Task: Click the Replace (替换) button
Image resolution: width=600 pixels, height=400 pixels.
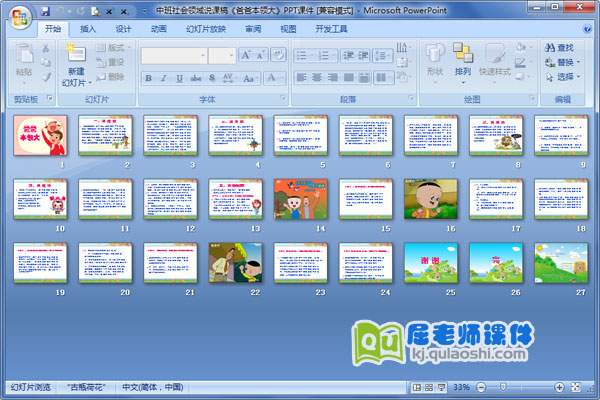Action: click(562, 61)
